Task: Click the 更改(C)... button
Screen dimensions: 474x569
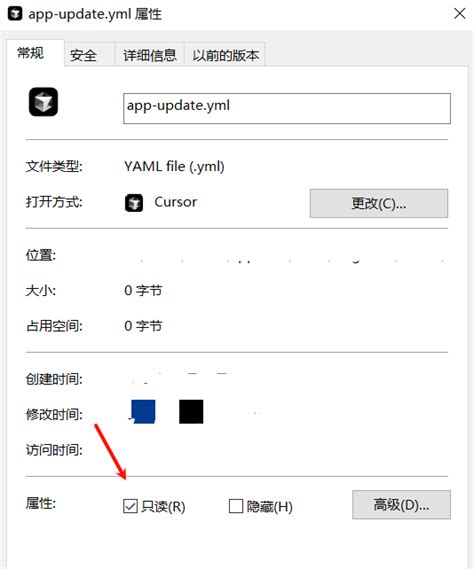Action: point(379,203)
